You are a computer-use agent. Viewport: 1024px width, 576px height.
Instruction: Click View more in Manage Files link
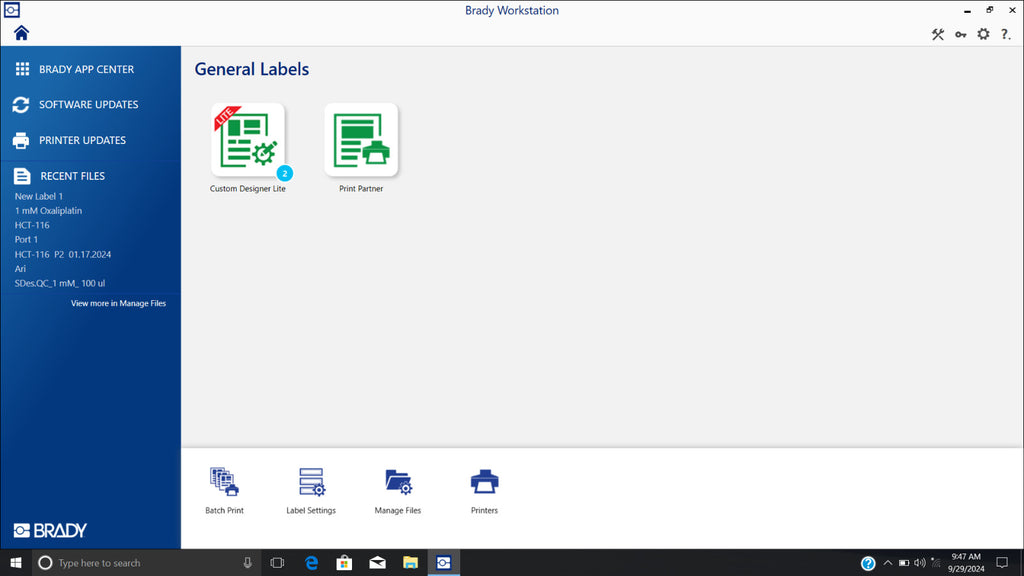[118, 303]
